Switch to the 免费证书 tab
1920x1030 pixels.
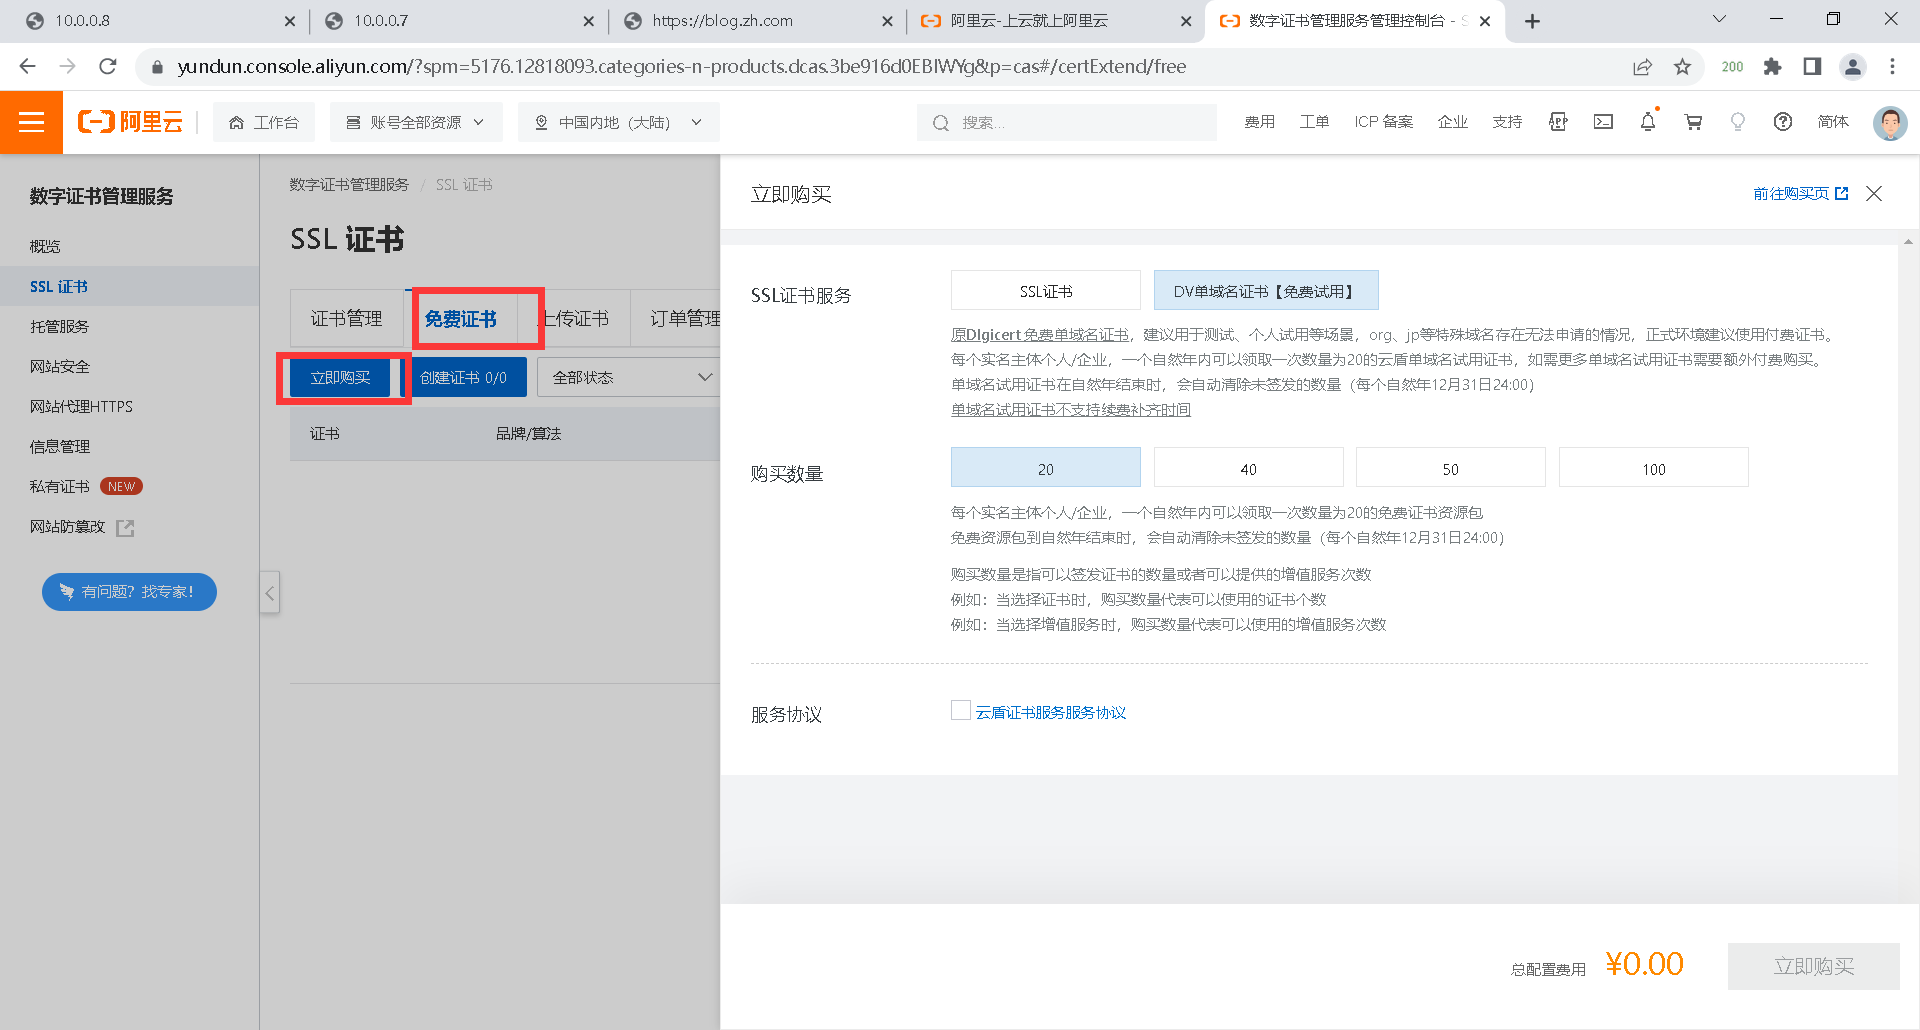coord(461,319)
